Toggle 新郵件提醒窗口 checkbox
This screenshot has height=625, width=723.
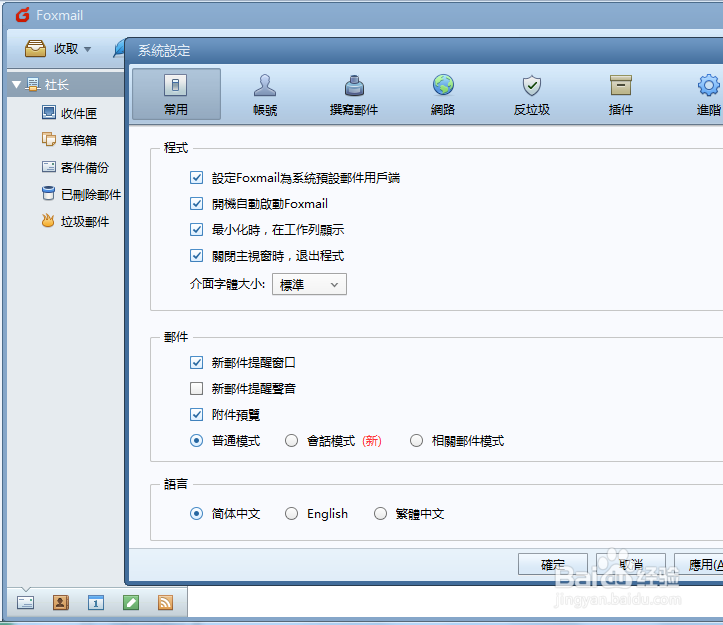click(196, 363)
